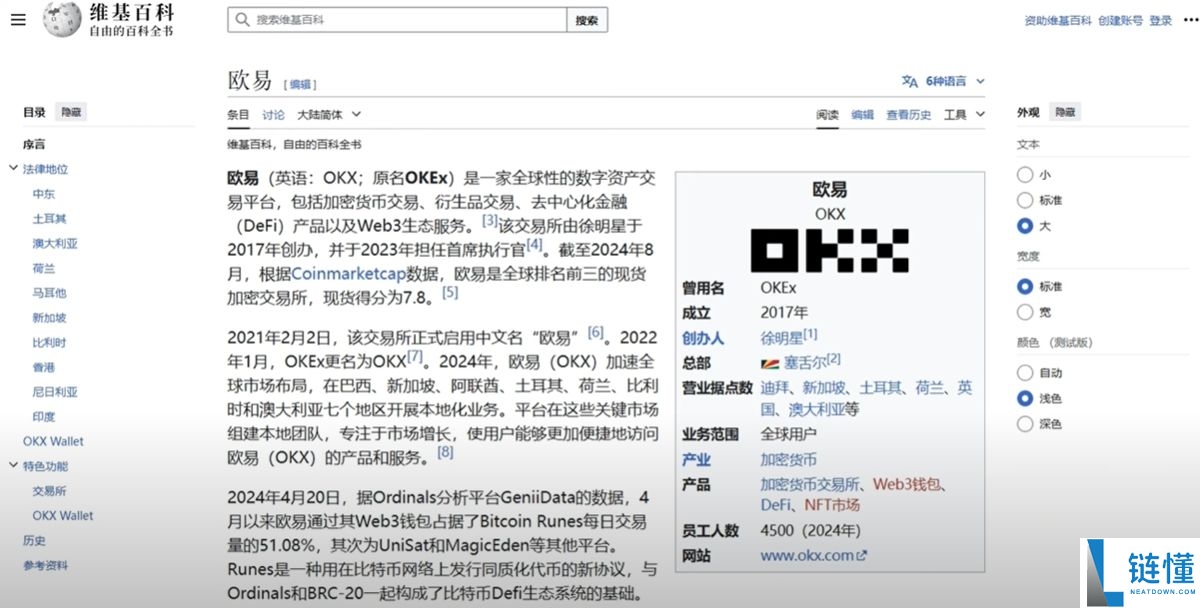The height and width of the screenshot is (608, 1200).
Task: Click the language translation icon
Action: click(x=909, y=81)
